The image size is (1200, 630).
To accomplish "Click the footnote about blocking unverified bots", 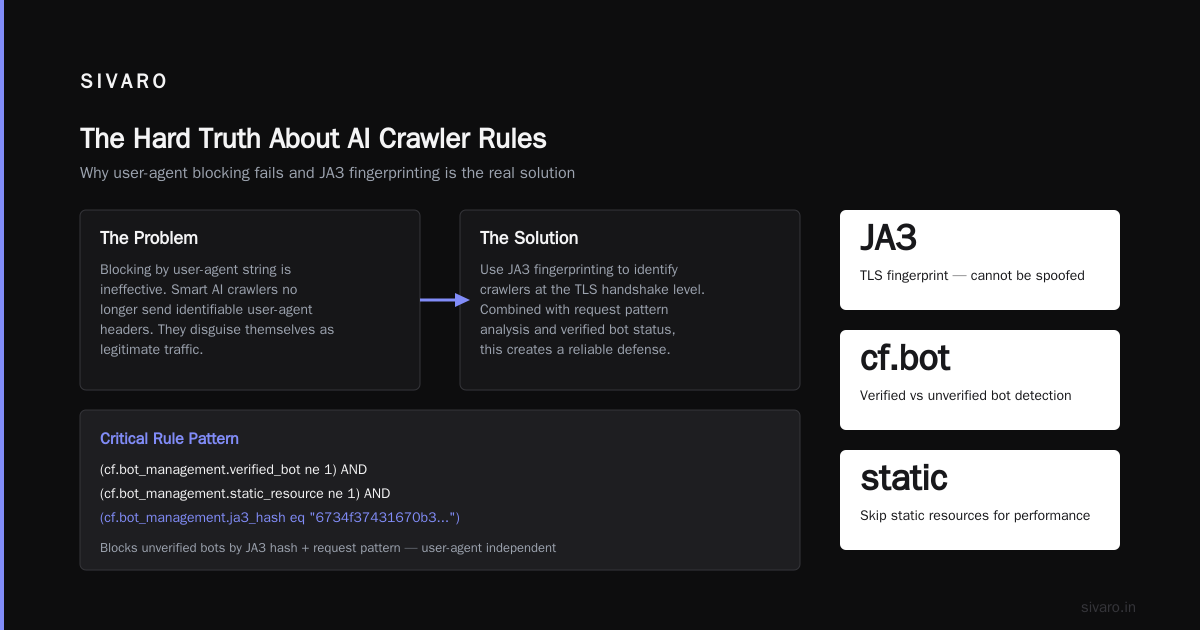I will coord(328,548).
